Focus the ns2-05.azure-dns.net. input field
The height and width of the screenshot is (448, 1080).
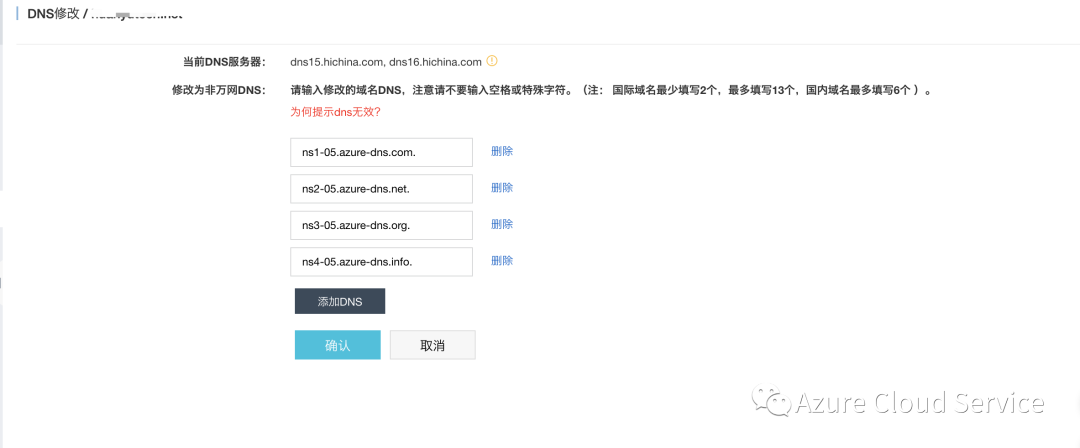pos(382,189)
